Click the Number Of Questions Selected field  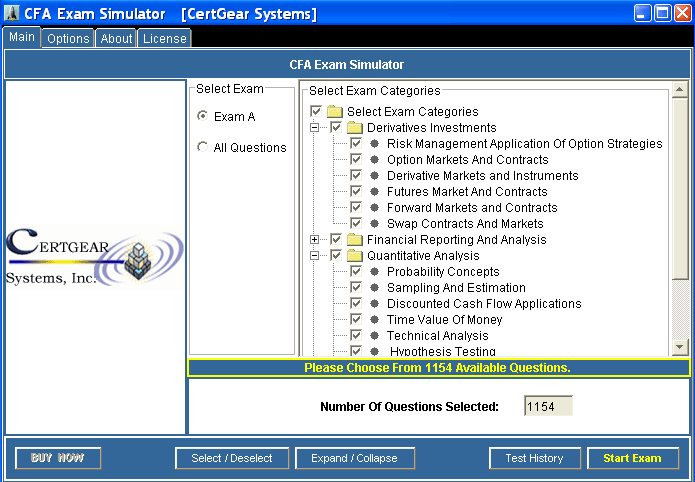click(x=548, y=406)
